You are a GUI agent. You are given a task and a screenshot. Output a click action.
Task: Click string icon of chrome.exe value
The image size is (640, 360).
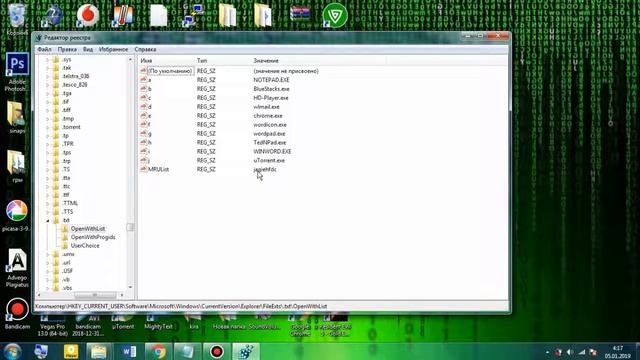pos(143,116)
